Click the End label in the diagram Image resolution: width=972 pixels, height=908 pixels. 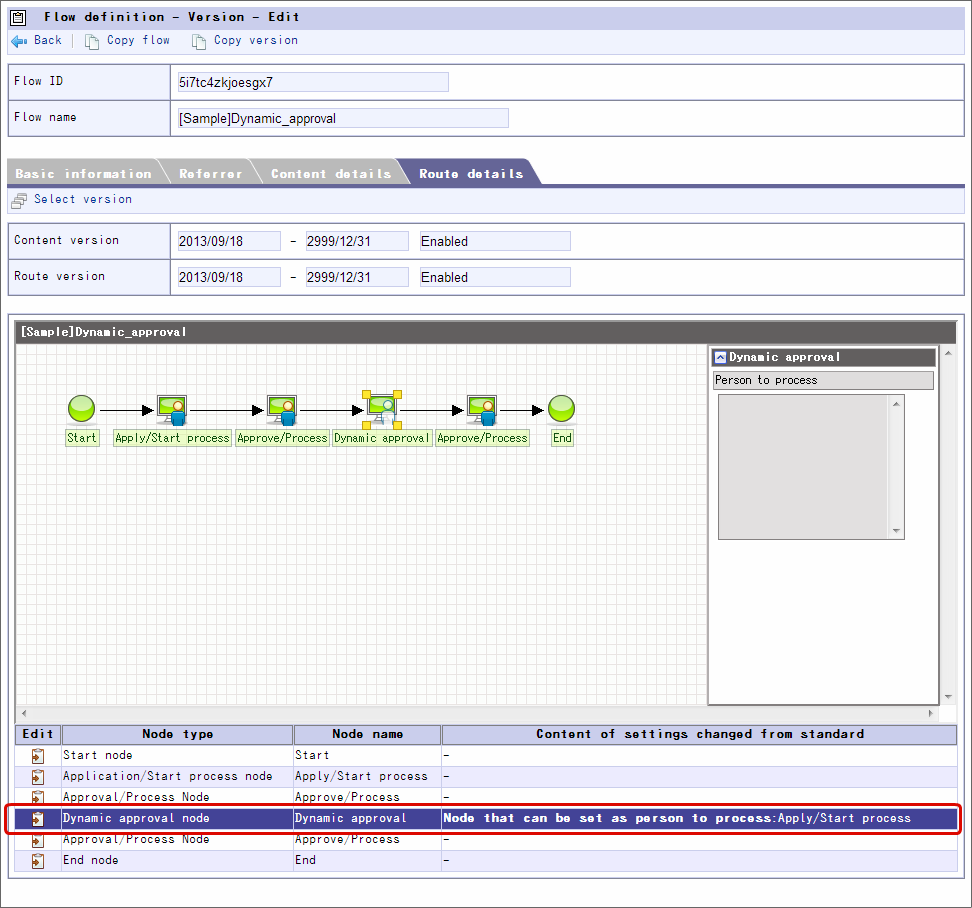click(x=562, y=438)
